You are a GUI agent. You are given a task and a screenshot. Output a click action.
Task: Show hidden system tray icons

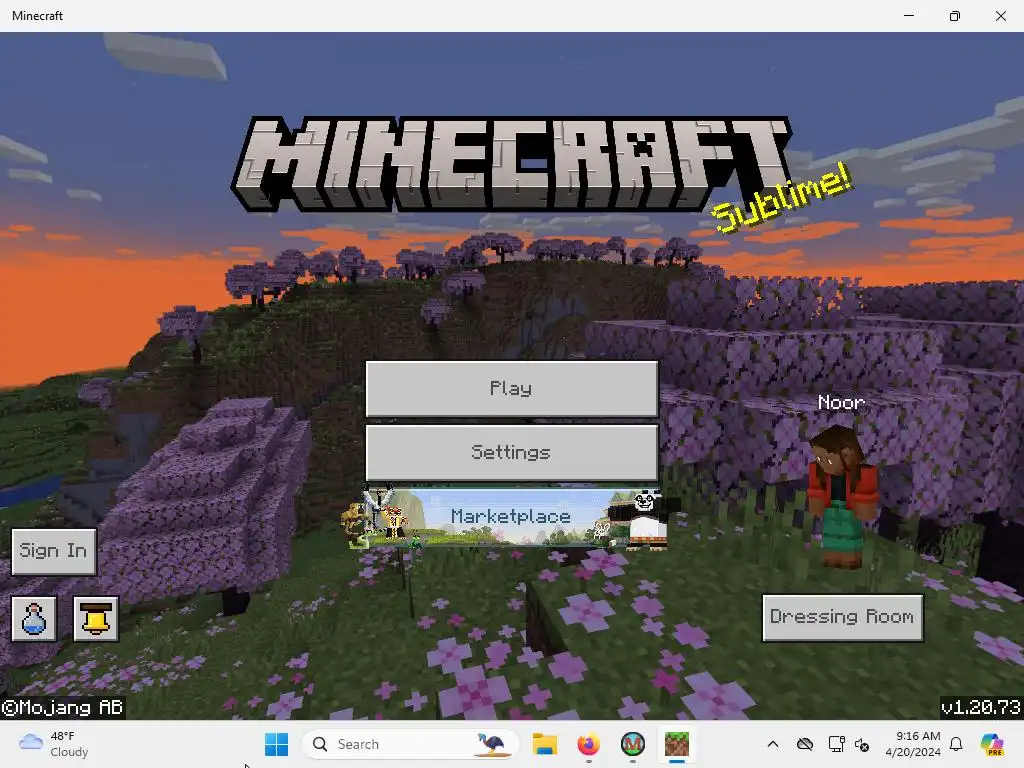[773, 744]
